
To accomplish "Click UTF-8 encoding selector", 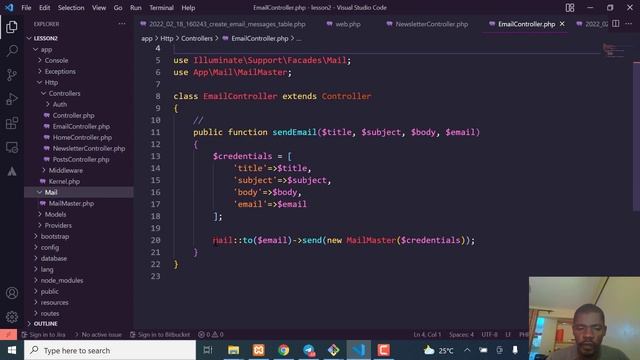I will (489, 334).
